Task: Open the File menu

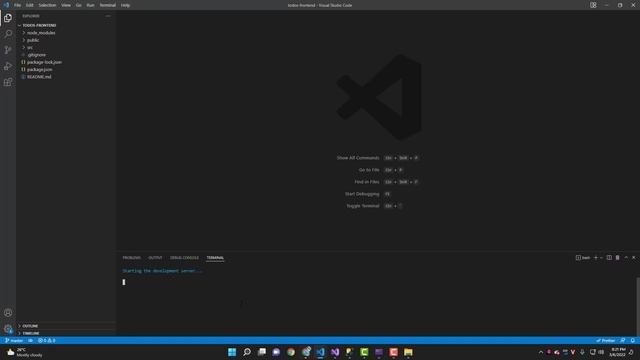Action: [17, 5]
